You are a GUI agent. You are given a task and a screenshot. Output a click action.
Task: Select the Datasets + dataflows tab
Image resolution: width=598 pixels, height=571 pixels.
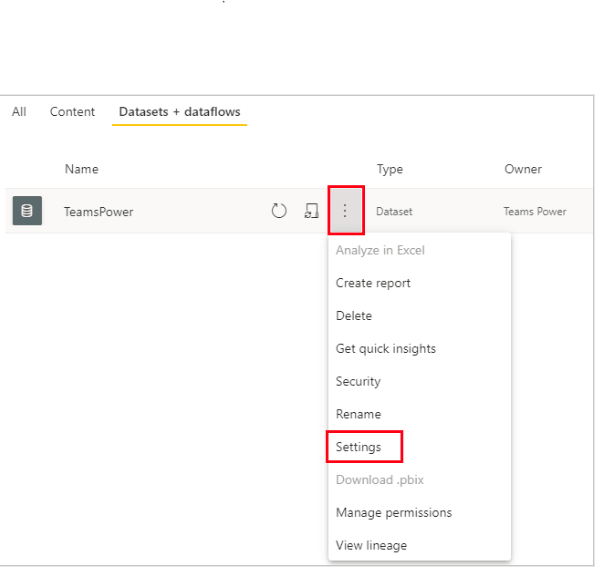[180, 112]
